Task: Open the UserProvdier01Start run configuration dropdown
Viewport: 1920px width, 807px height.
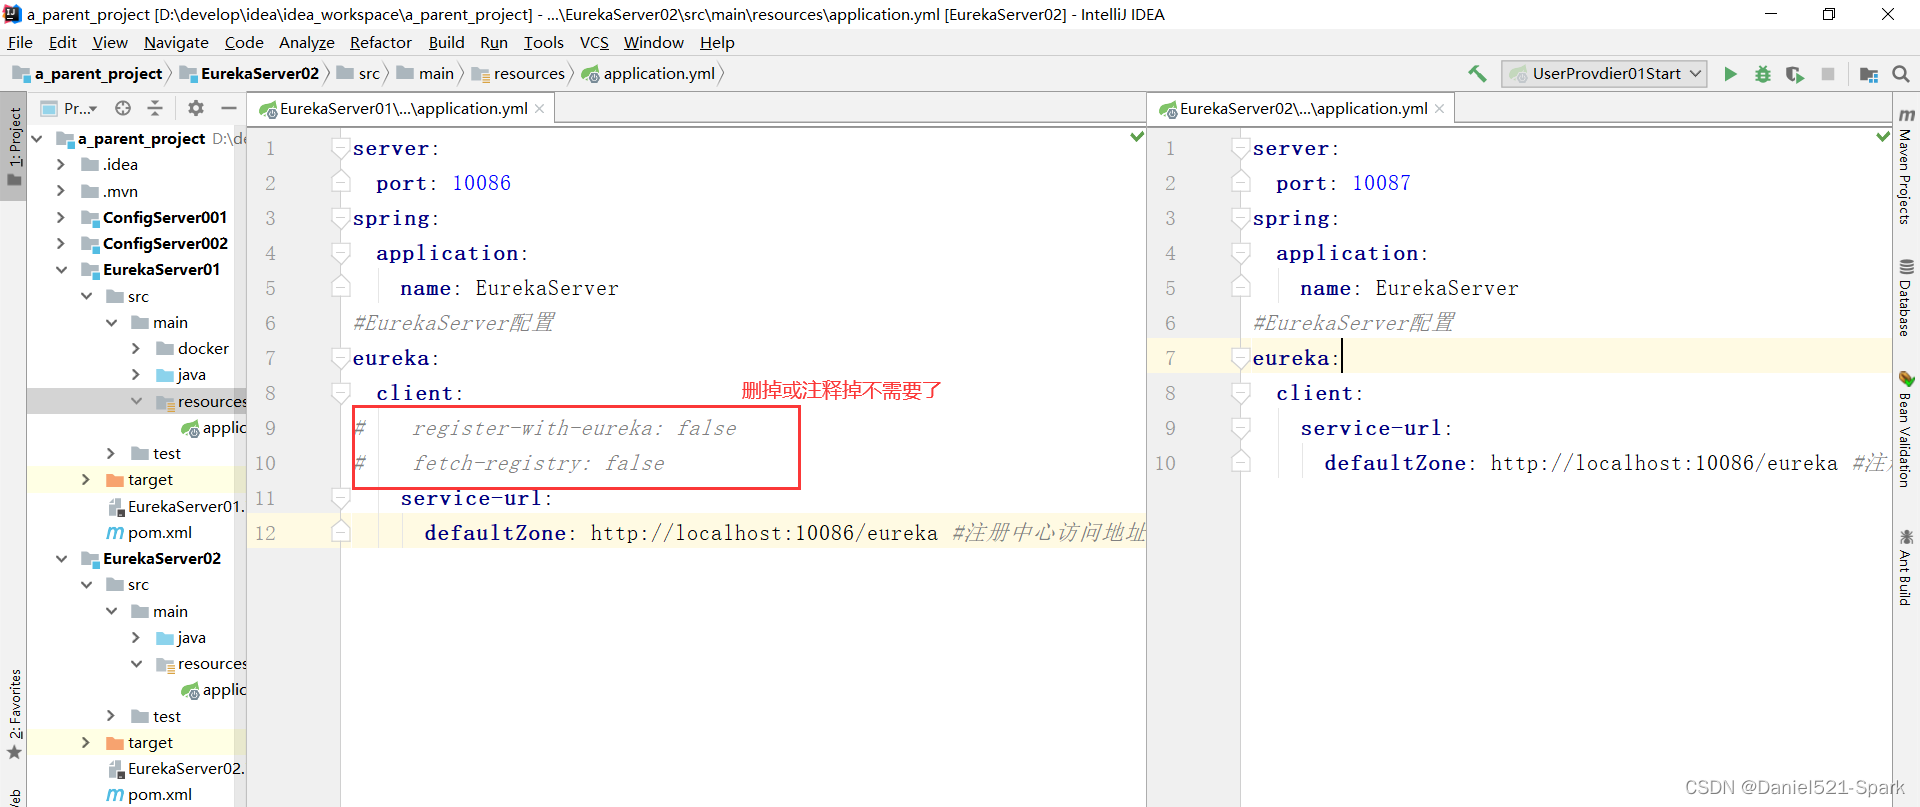Action: pos(1604,74)
